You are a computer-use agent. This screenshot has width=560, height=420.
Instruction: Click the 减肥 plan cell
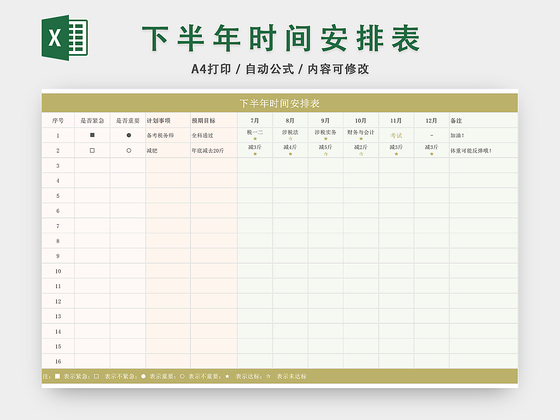click(x=168, y=150)
